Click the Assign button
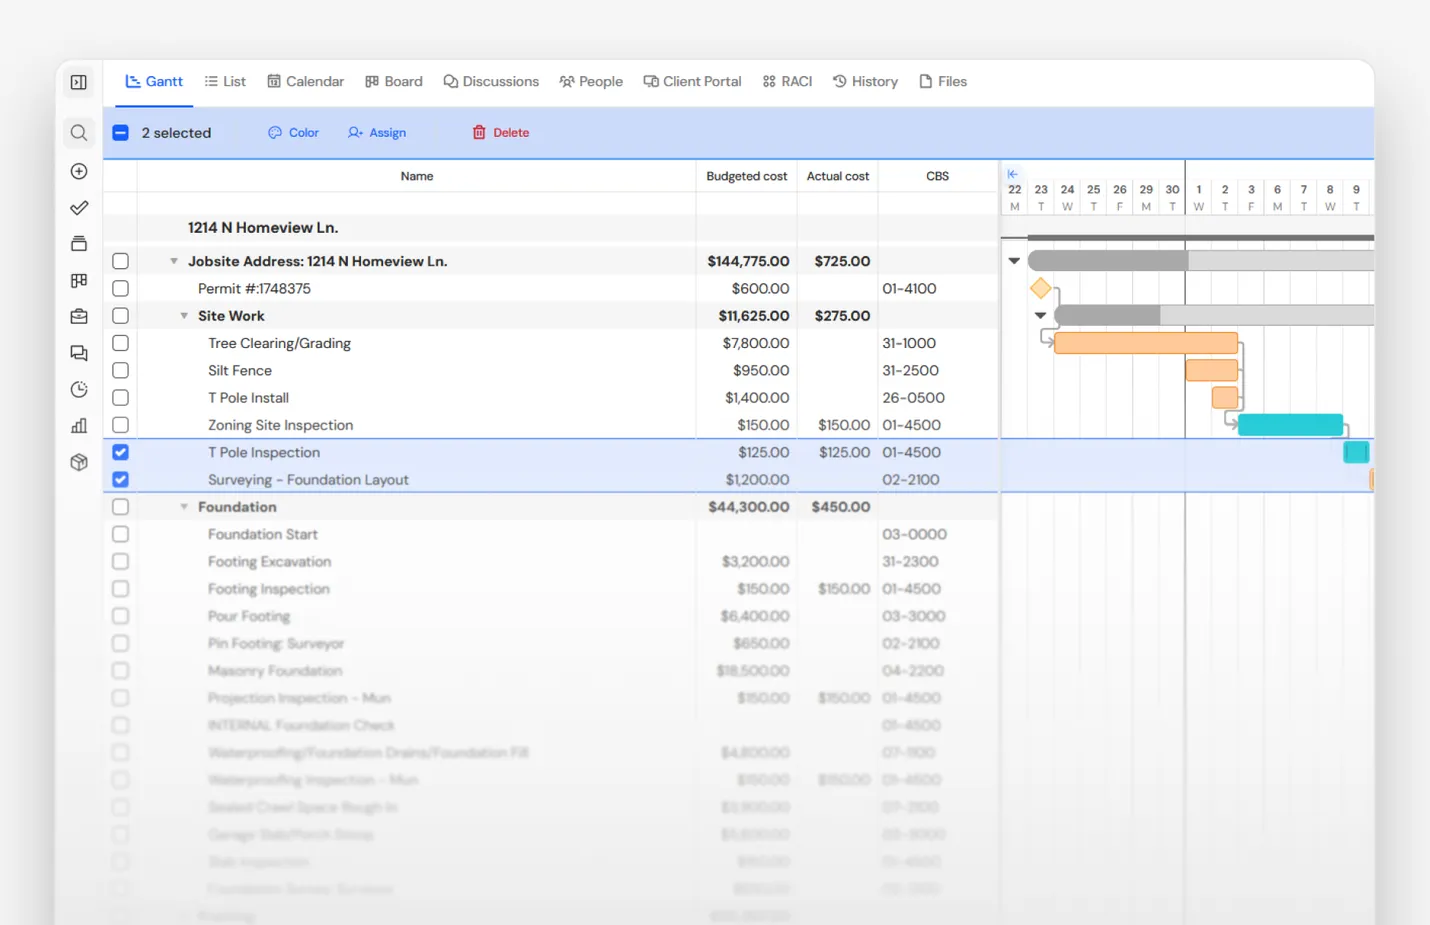Image resolution: width=1430 pixels, height=925 pixels. 377,133
